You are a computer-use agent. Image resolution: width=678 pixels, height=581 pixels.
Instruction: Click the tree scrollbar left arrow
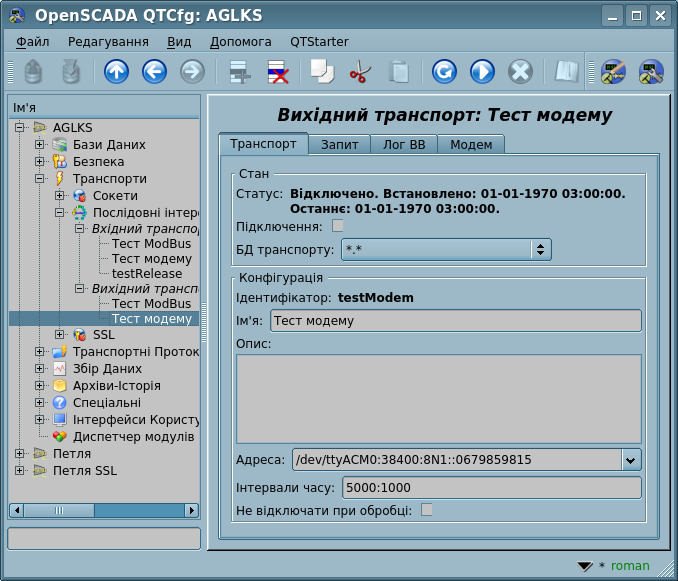[x=17, y=511]
